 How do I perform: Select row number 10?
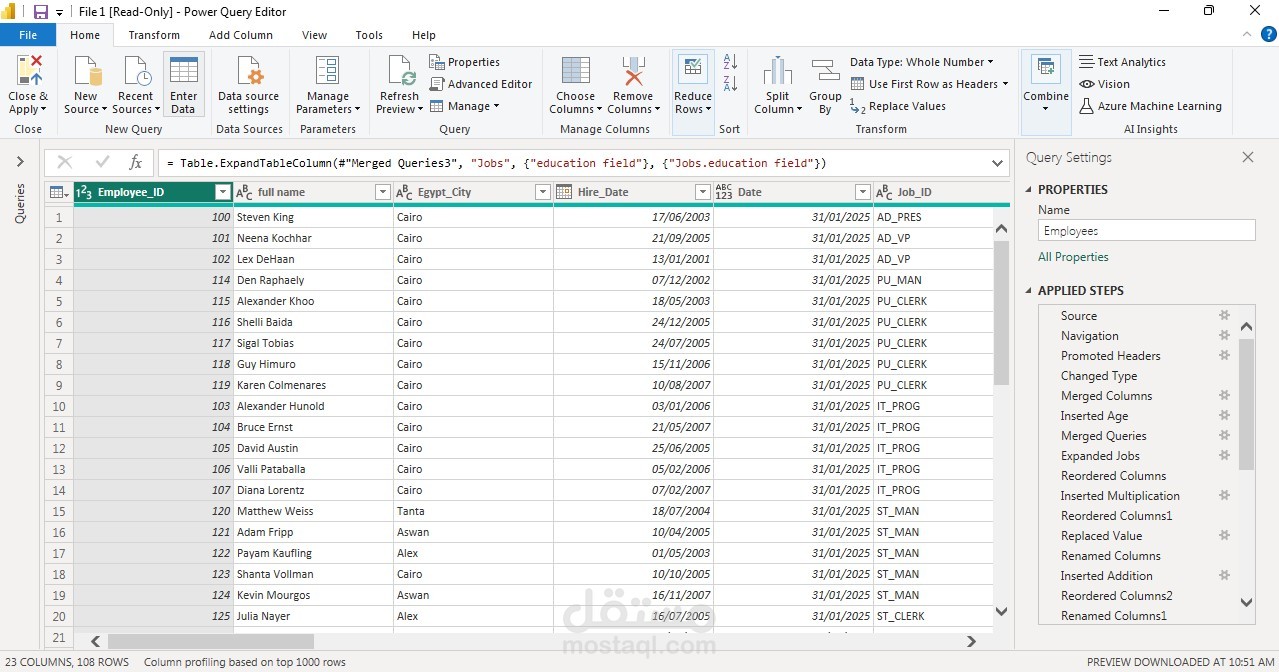(x=59, y=406)
